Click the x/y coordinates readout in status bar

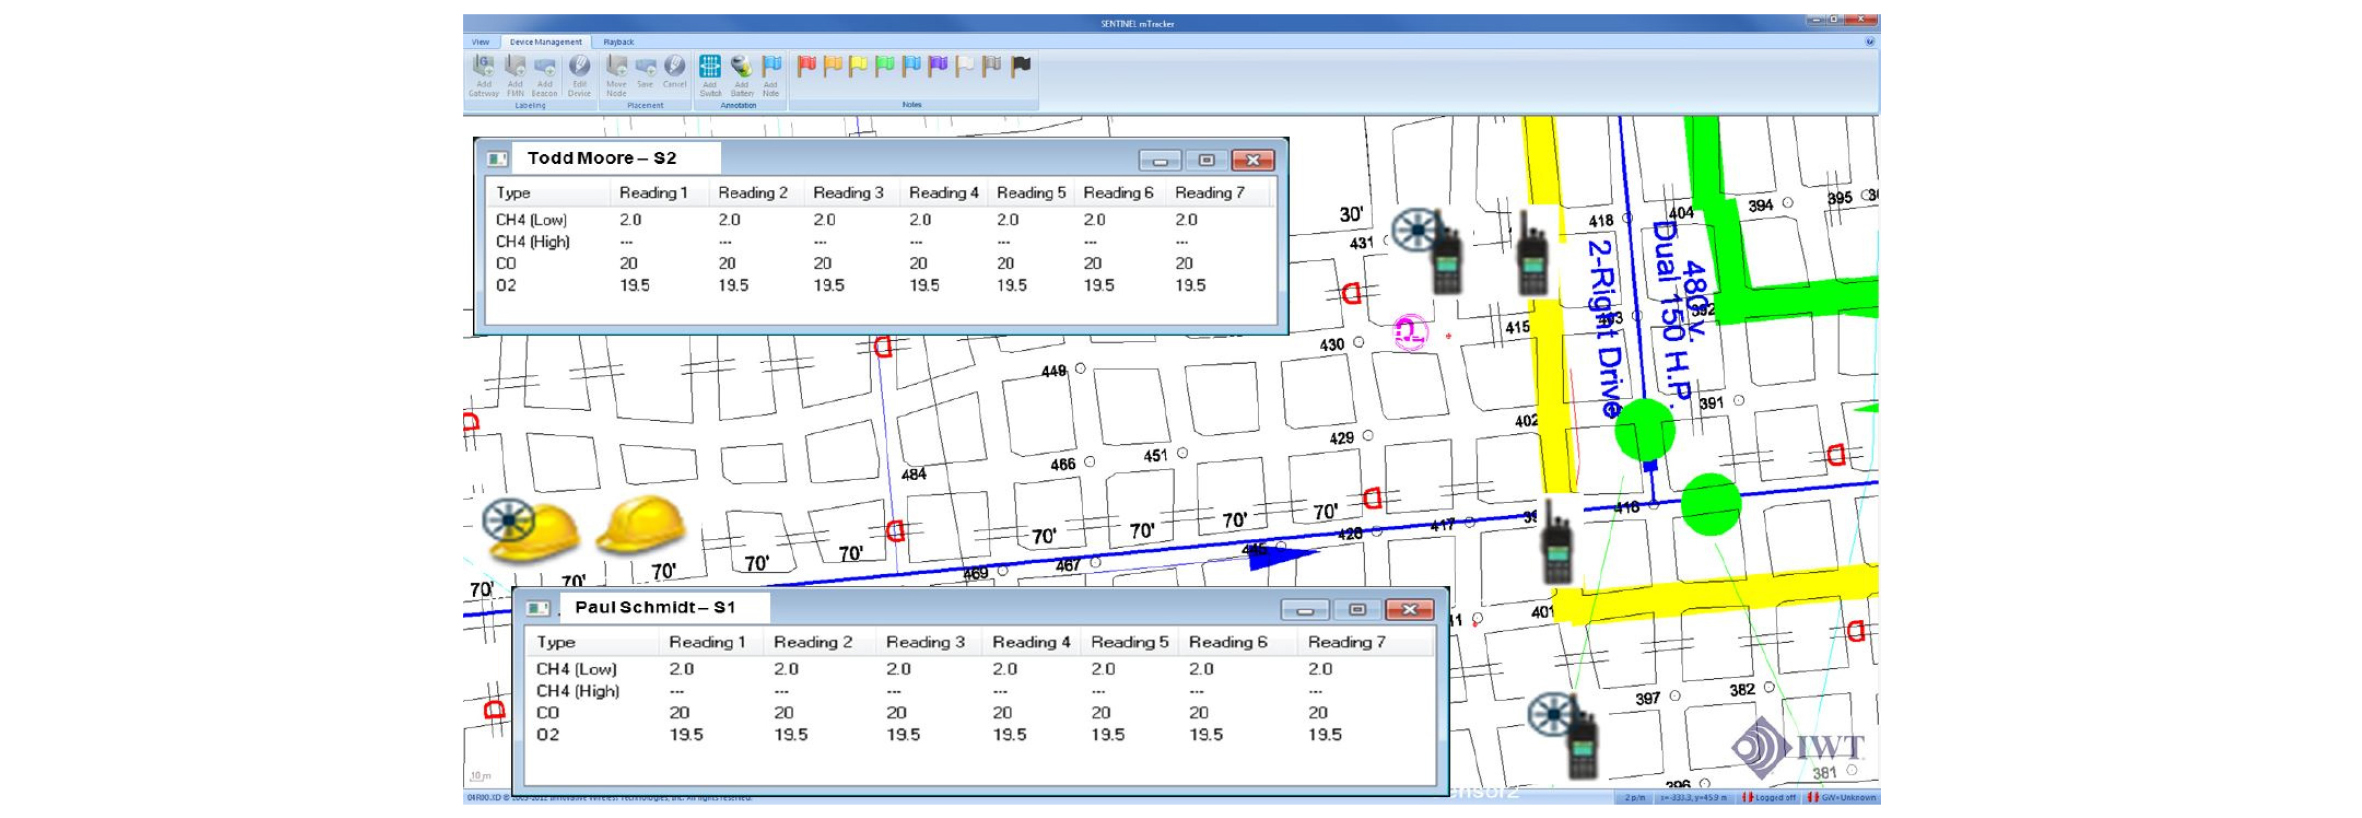point(1694,797)
